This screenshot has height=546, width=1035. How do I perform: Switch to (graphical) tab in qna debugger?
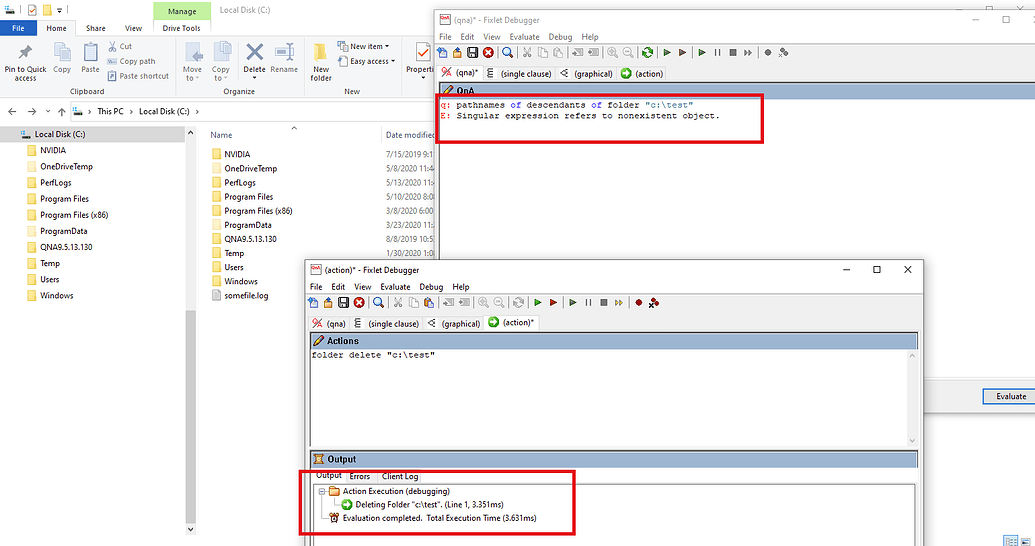click(586, 73)
